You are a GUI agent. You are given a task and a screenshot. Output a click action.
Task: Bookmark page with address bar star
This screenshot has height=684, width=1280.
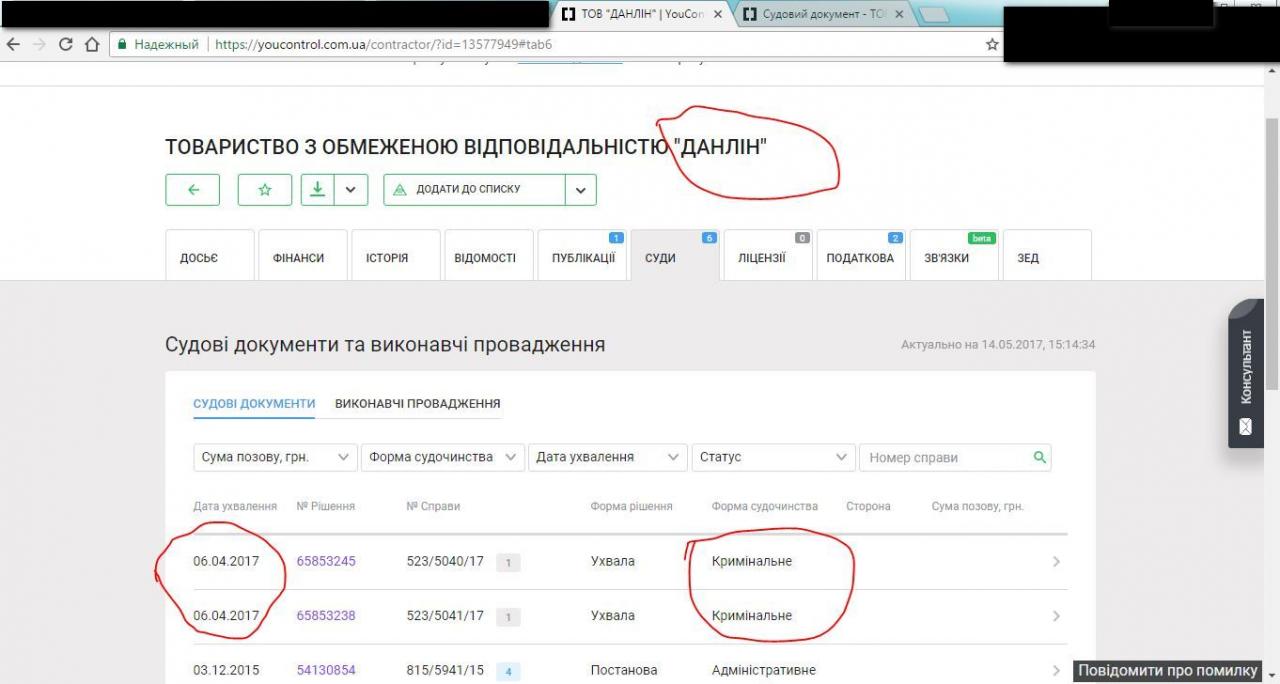(992, 44)
